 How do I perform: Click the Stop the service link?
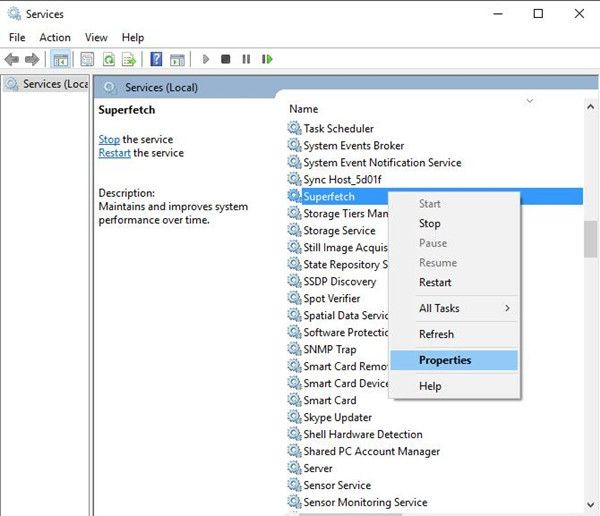pos(109,139)
